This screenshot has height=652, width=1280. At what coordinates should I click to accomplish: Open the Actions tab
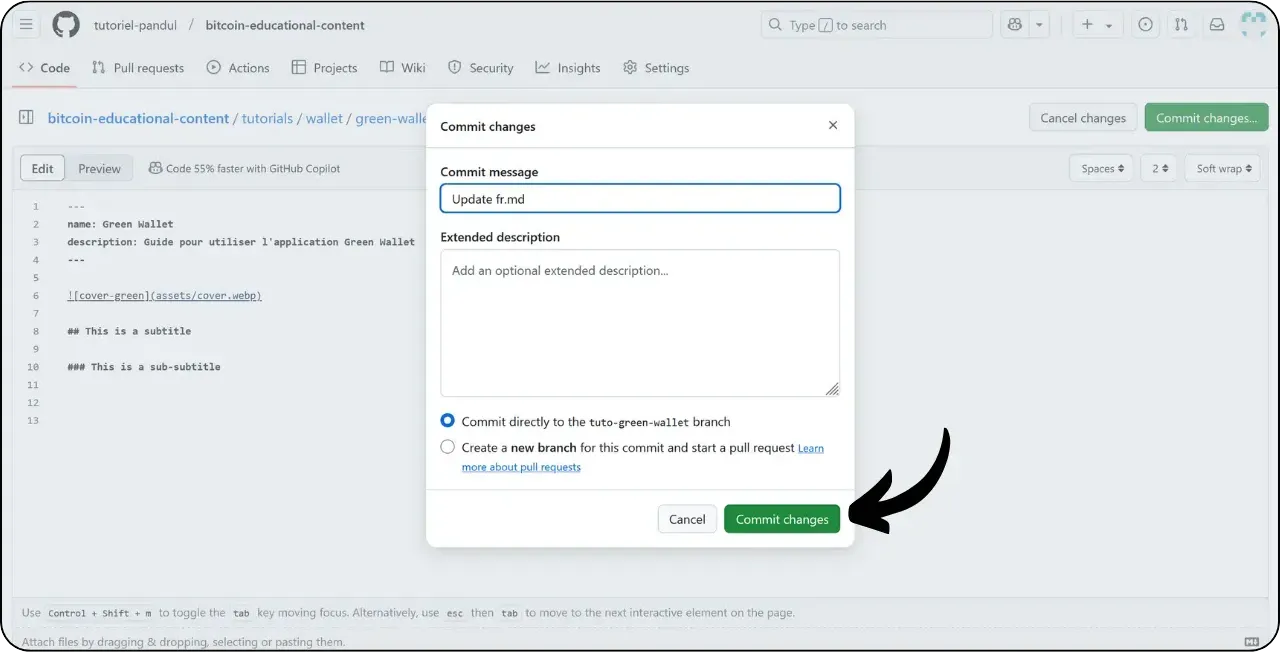[238, 67]
